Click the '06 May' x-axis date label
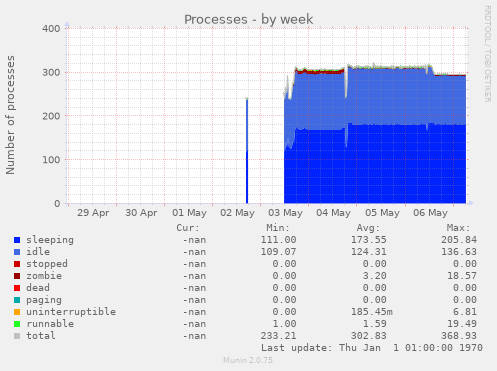Screen dimensions: 497x371 430,213
